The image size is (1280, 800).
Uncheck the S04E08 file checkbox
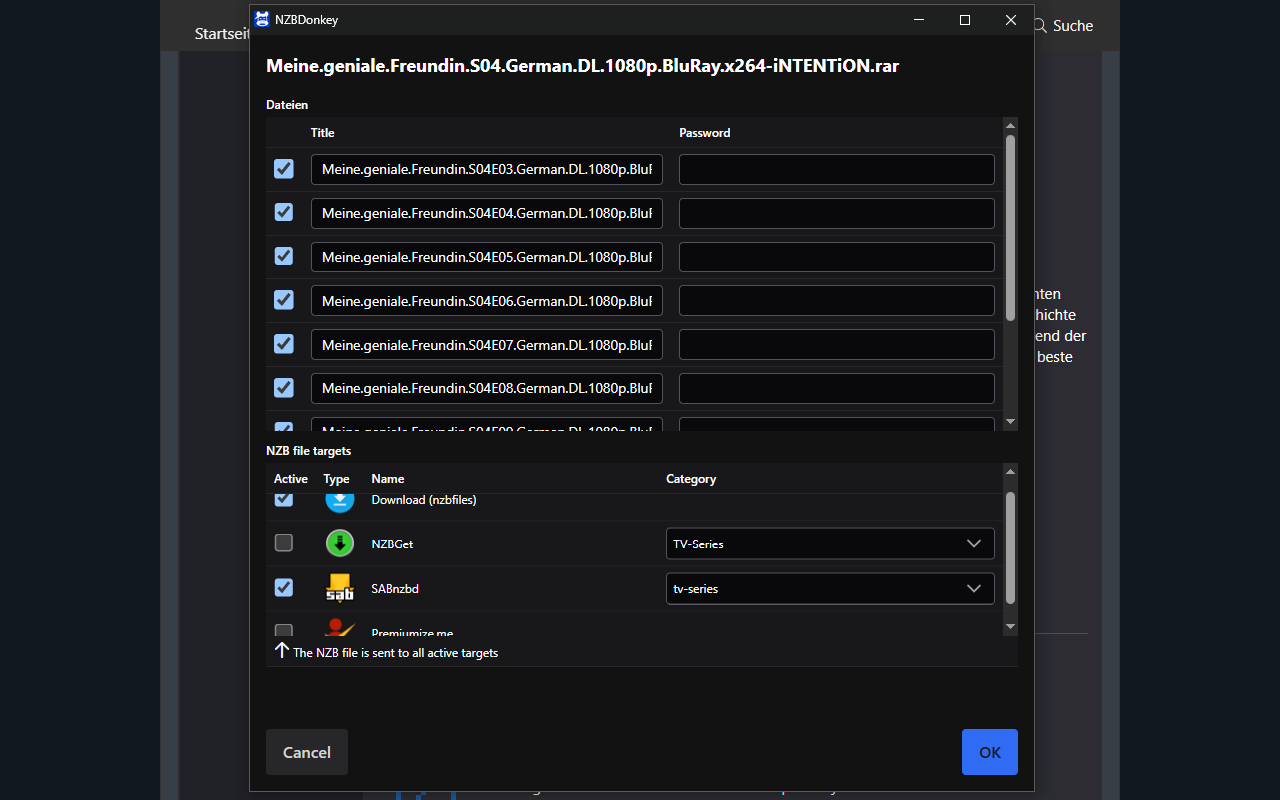click(283, 387)
